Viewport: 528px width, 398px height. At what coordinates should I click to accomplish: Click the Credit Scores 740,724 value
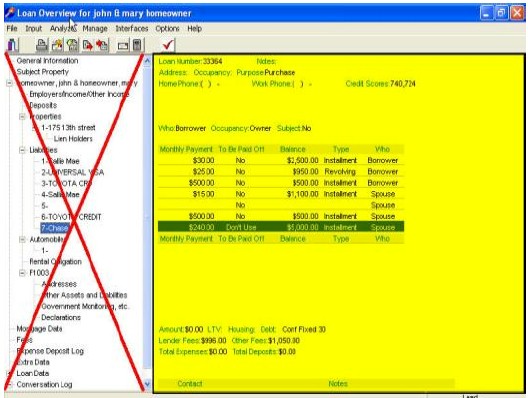click(x=402, y=84)
